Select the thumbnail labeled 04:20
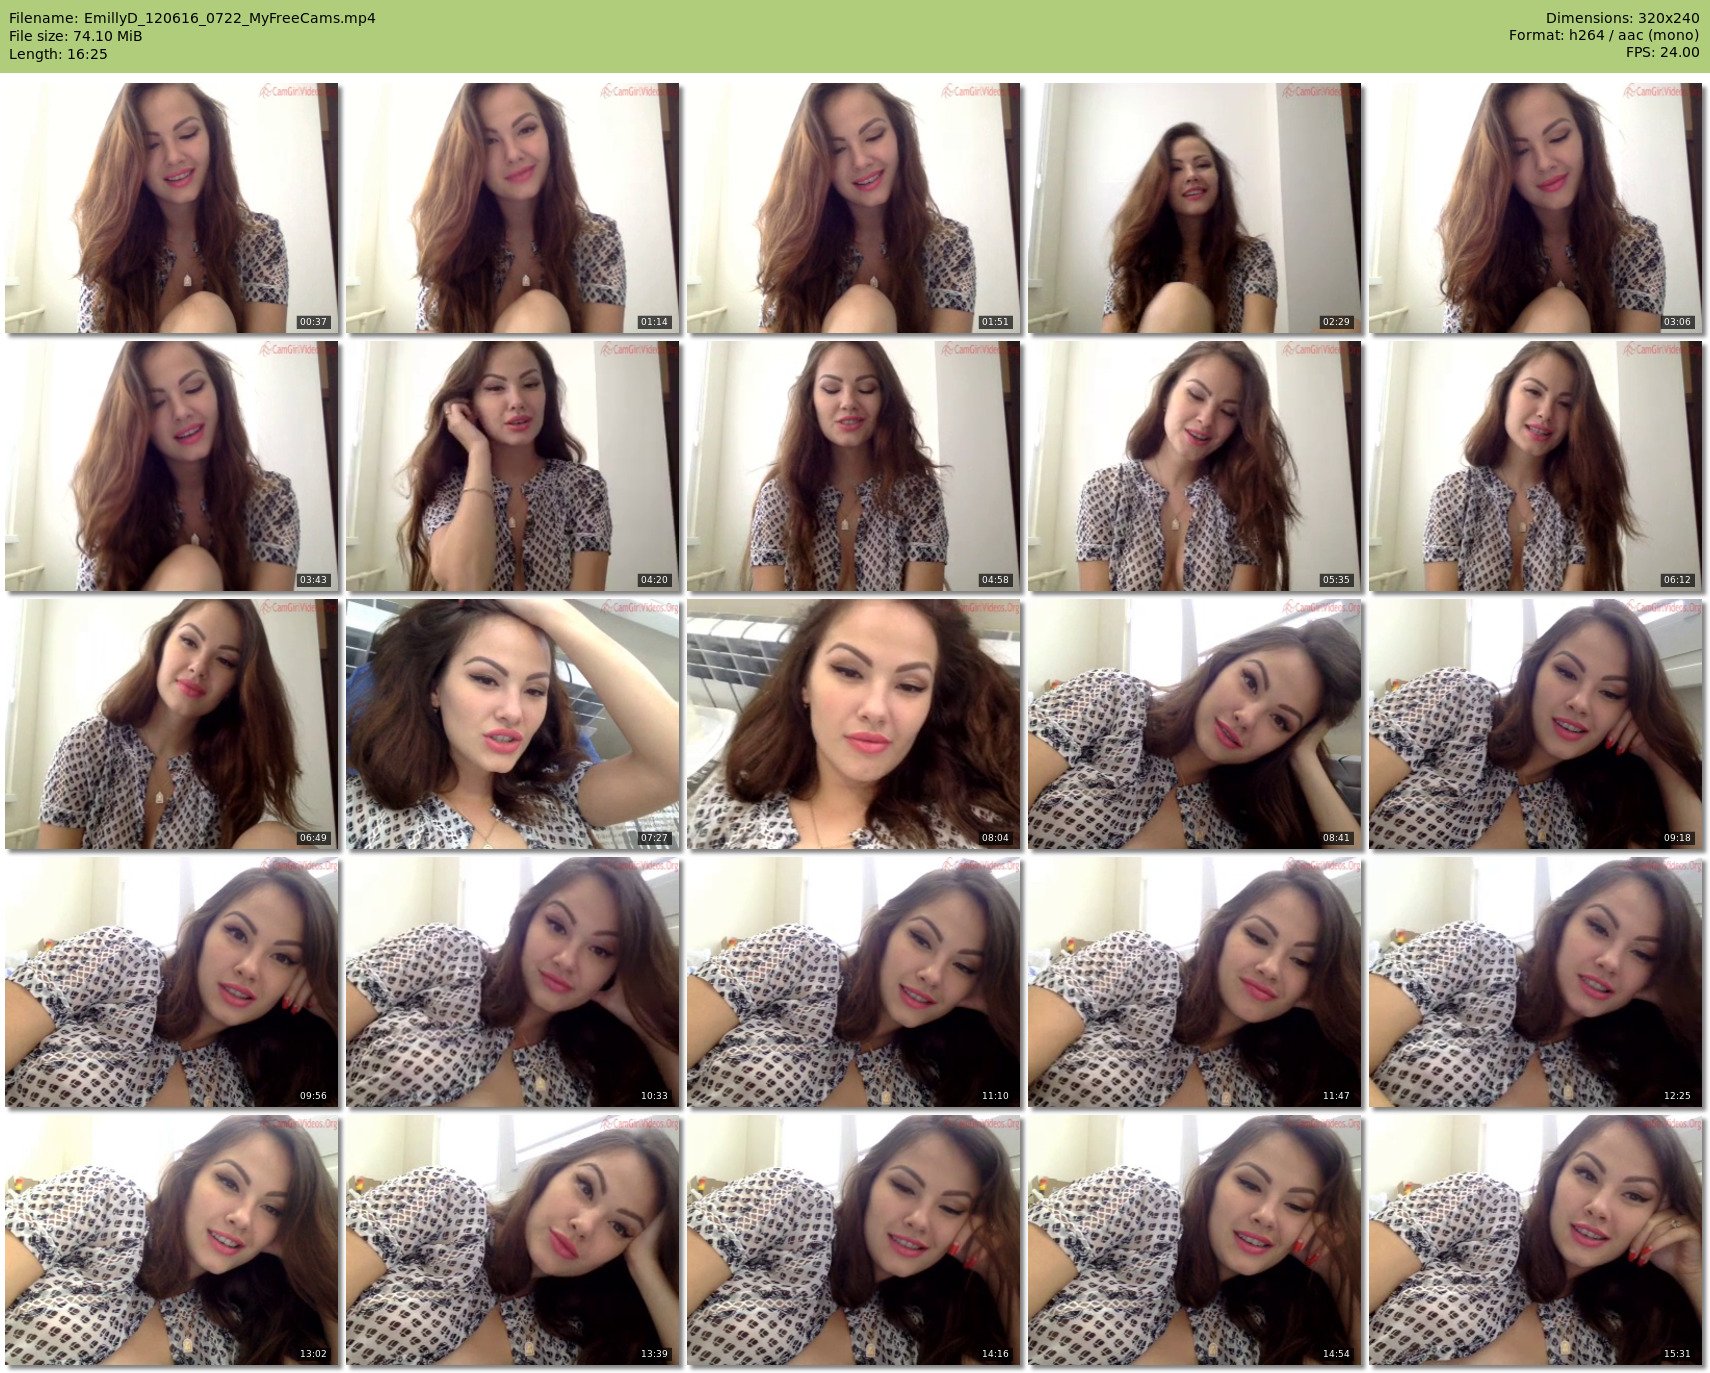 tap(512, 466)
